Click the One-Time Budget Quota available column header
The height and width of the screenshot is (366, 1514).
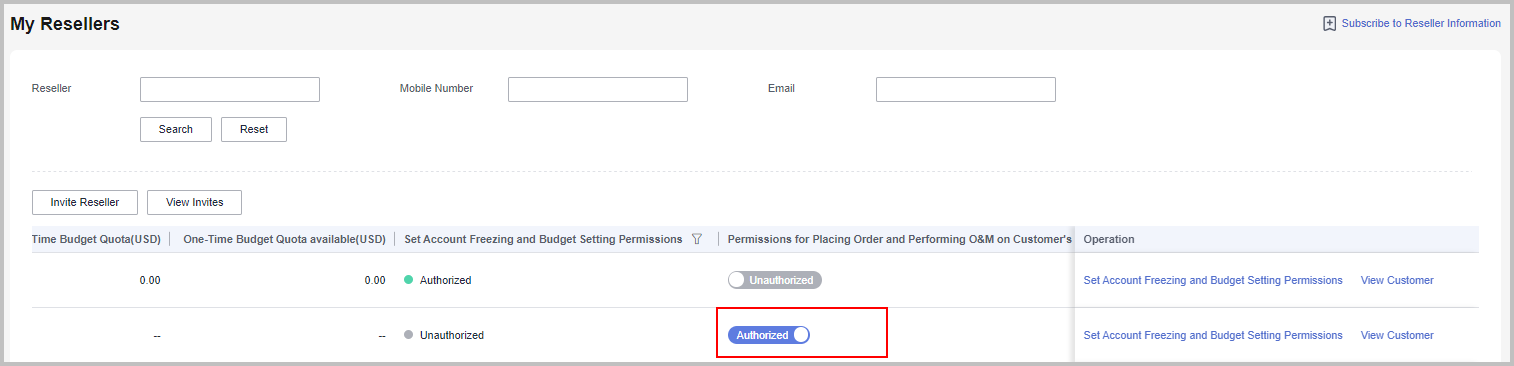click(284, 240)
